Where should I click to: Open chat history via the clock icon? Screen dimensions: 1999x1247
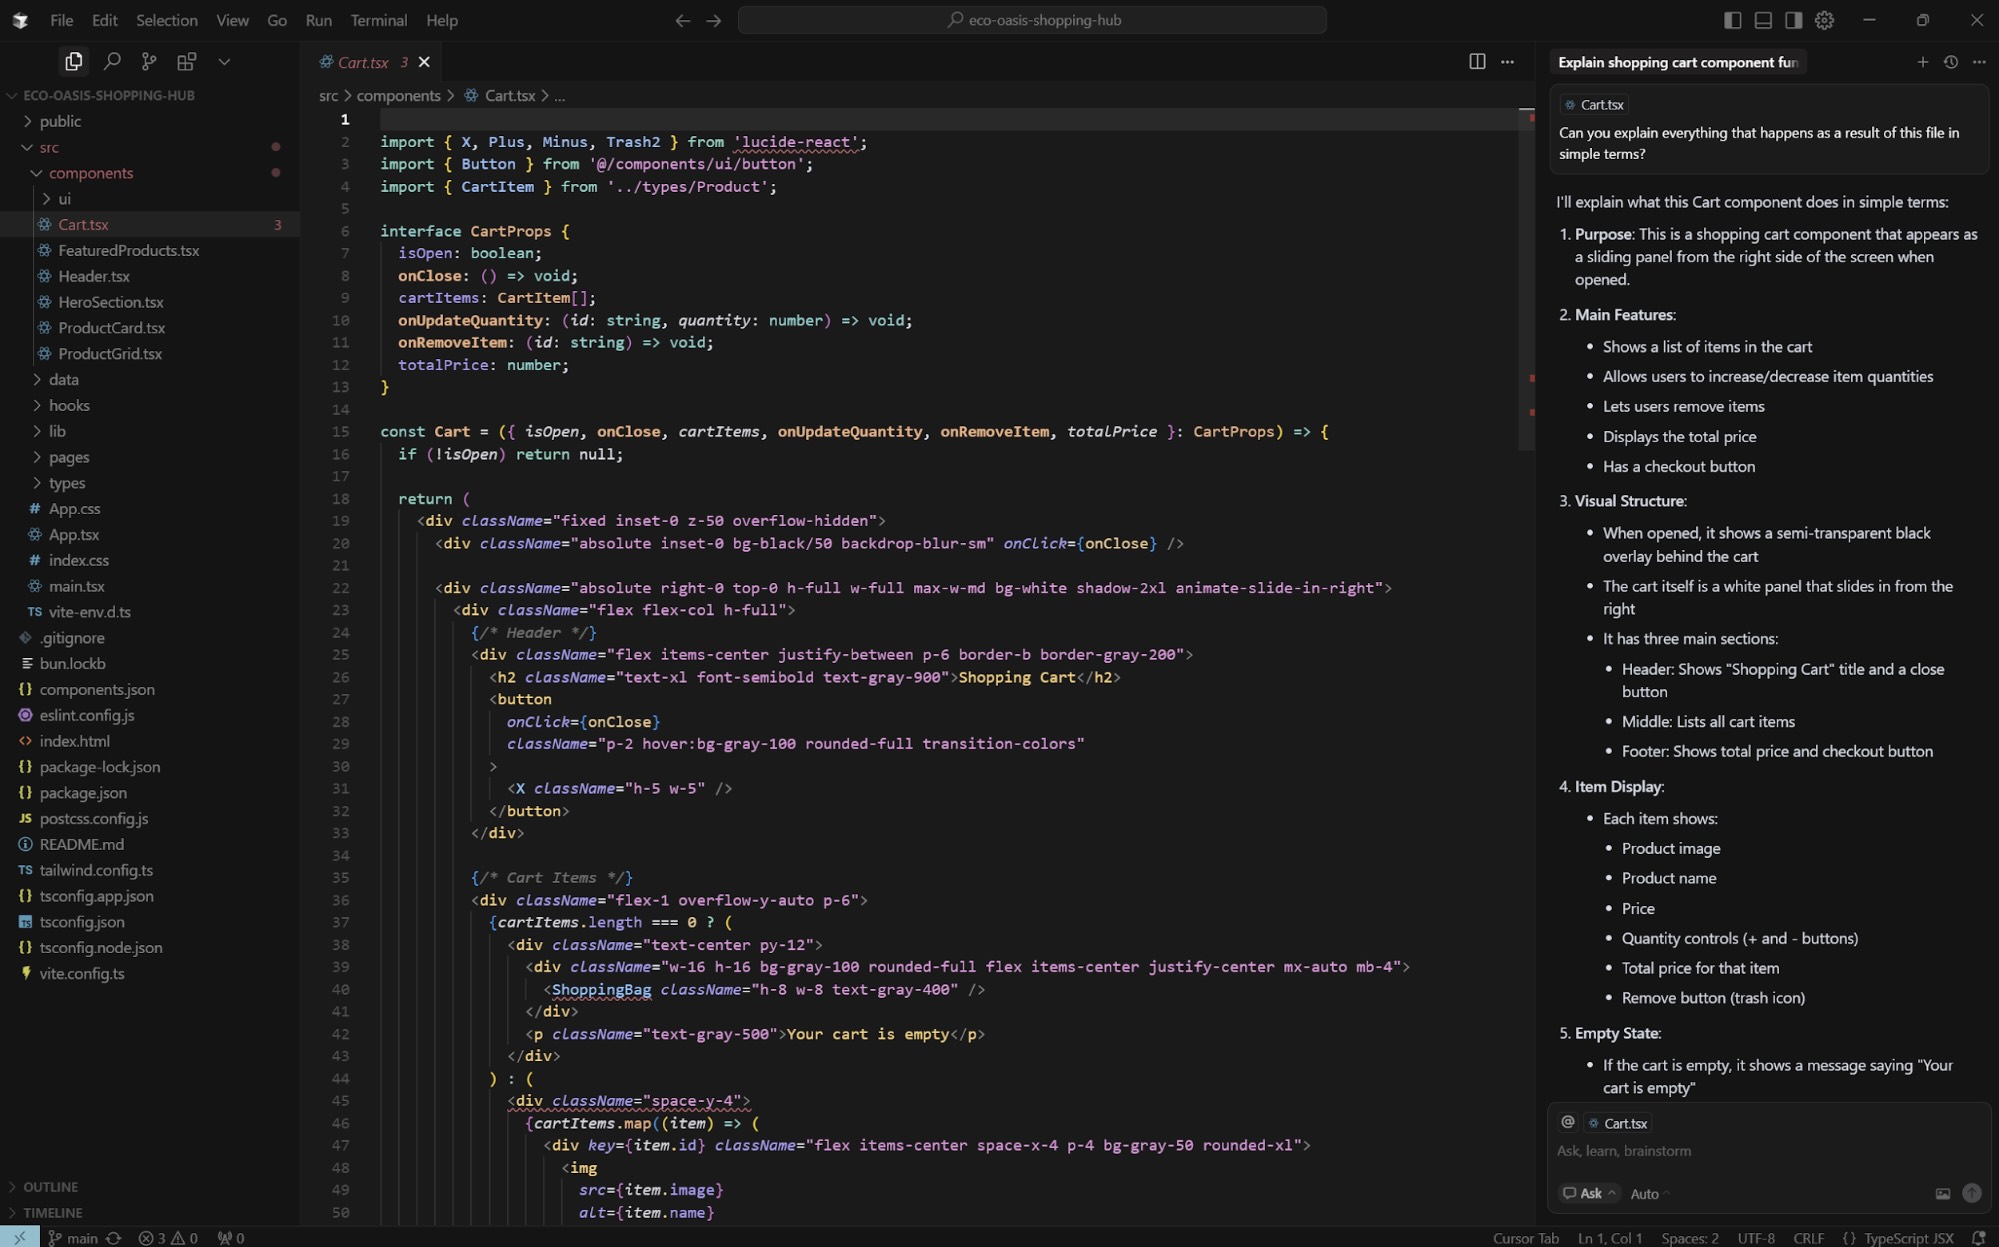pyautogui.click(x=1951, y=61)
